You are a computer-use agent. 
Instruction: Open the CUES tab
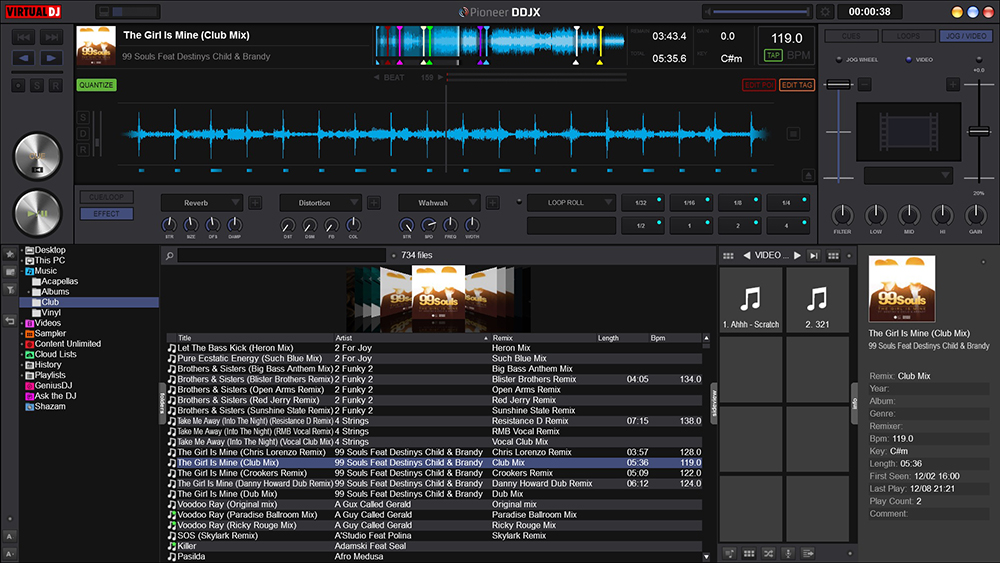[x=851, y=36]
